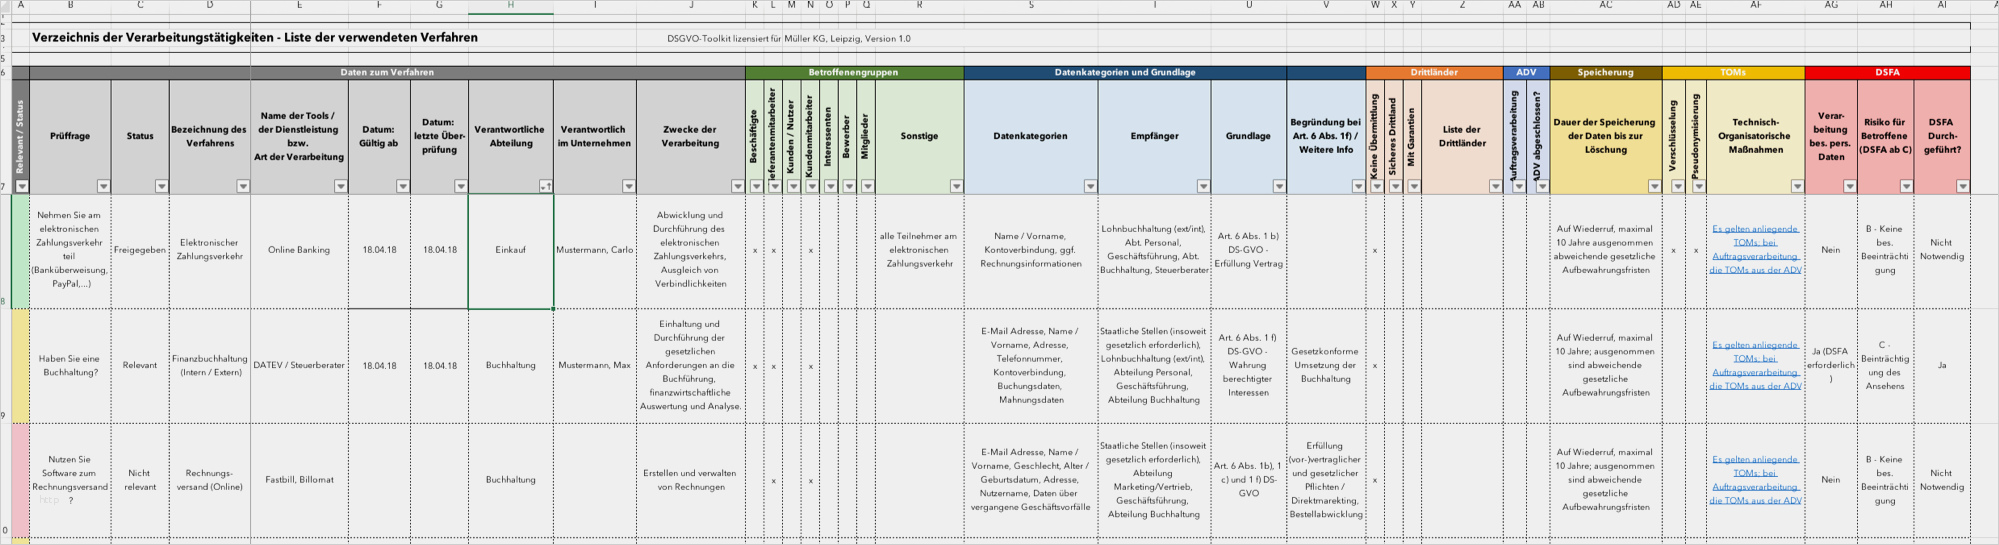Select the column H header
This screenshot has width=1999, height=545.
tap(510, 6)
